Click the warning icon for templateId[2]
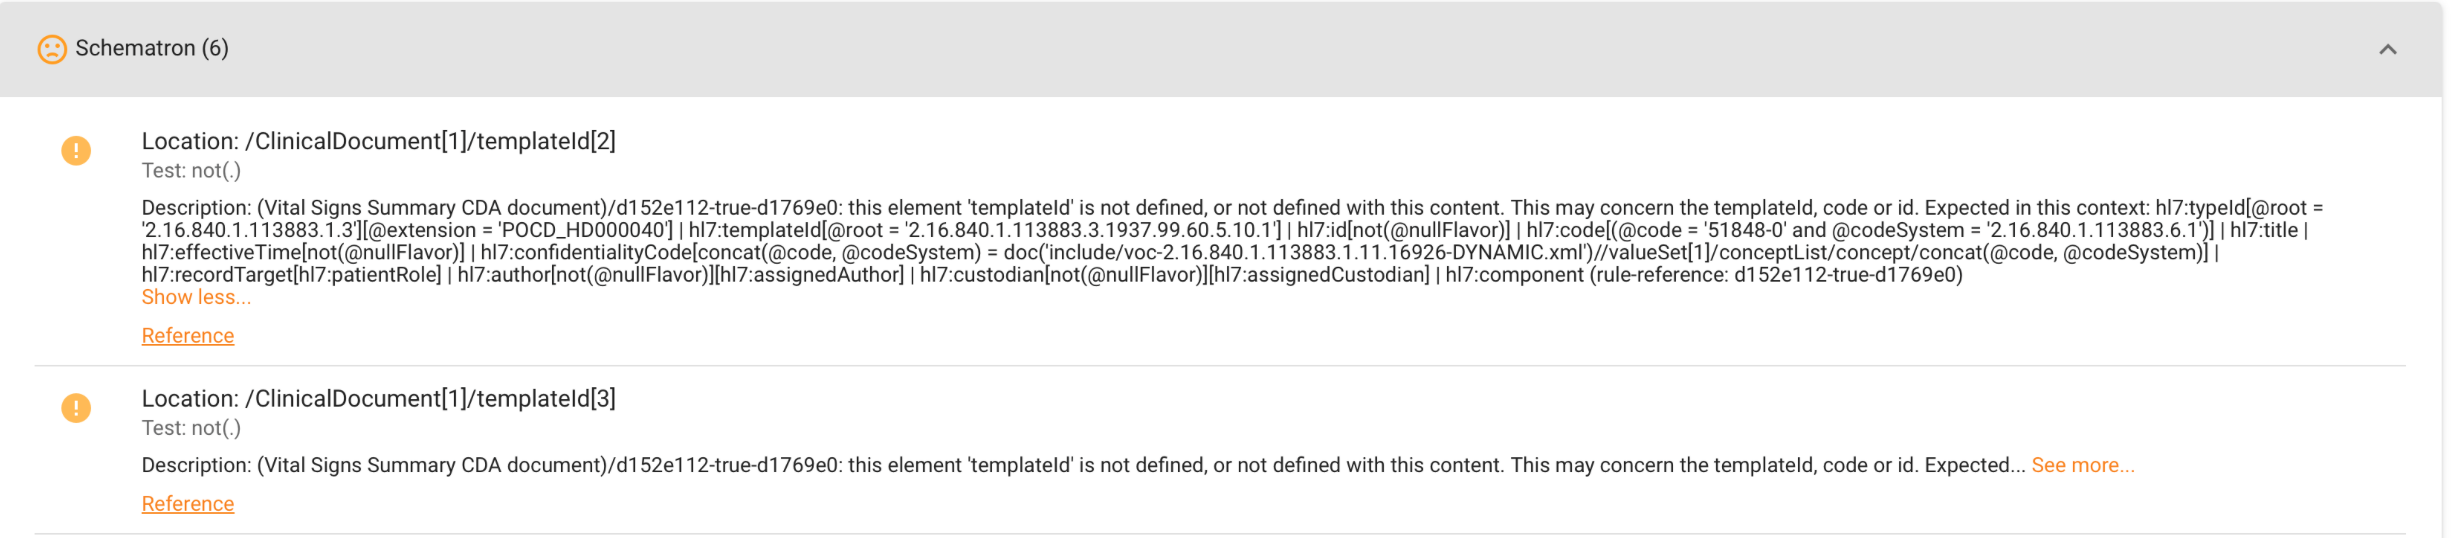Screen dimensions: 2451x538 coord(76,151)
